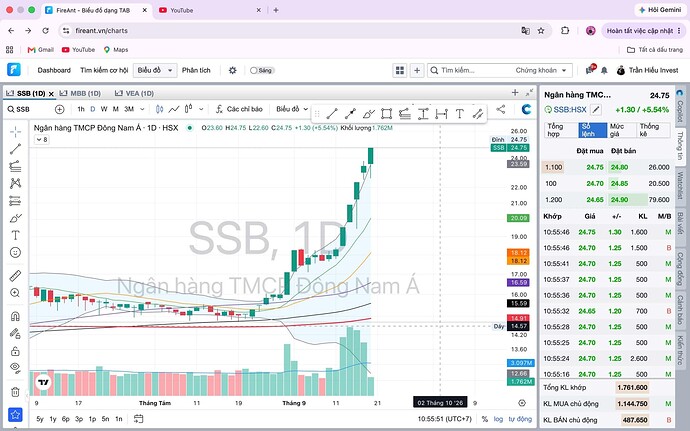Expand the Chứng khoán search type dropdown

coord(541,70)
